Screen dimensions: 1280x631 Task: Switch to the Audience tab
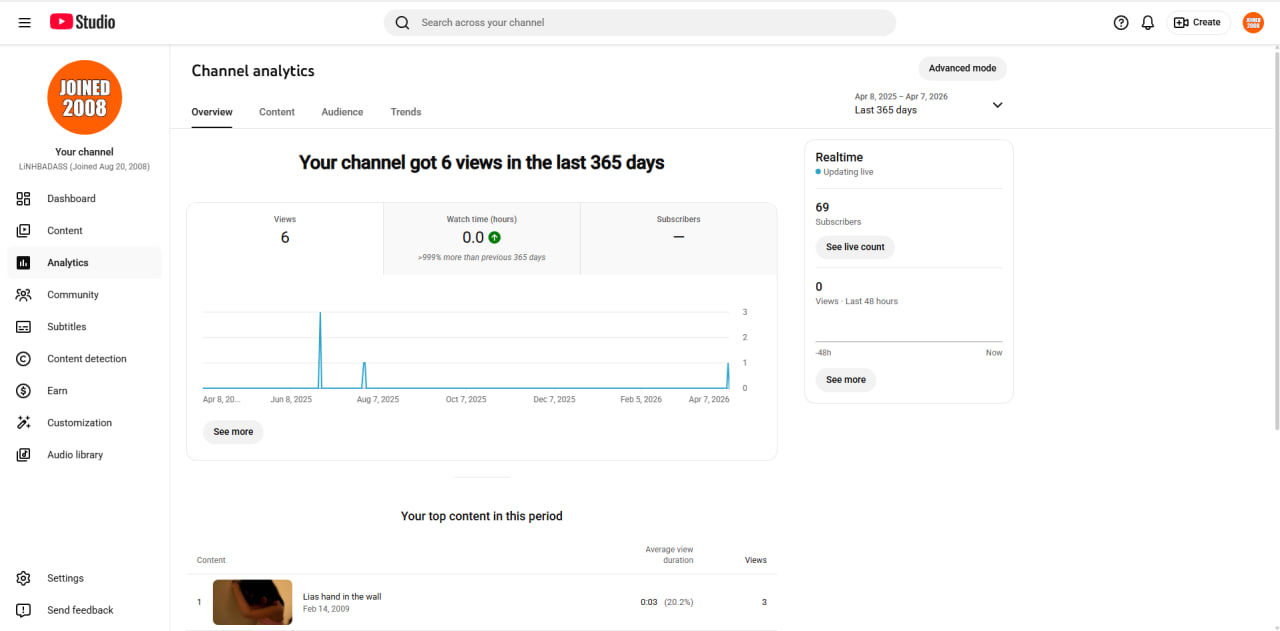click(342, 112)
